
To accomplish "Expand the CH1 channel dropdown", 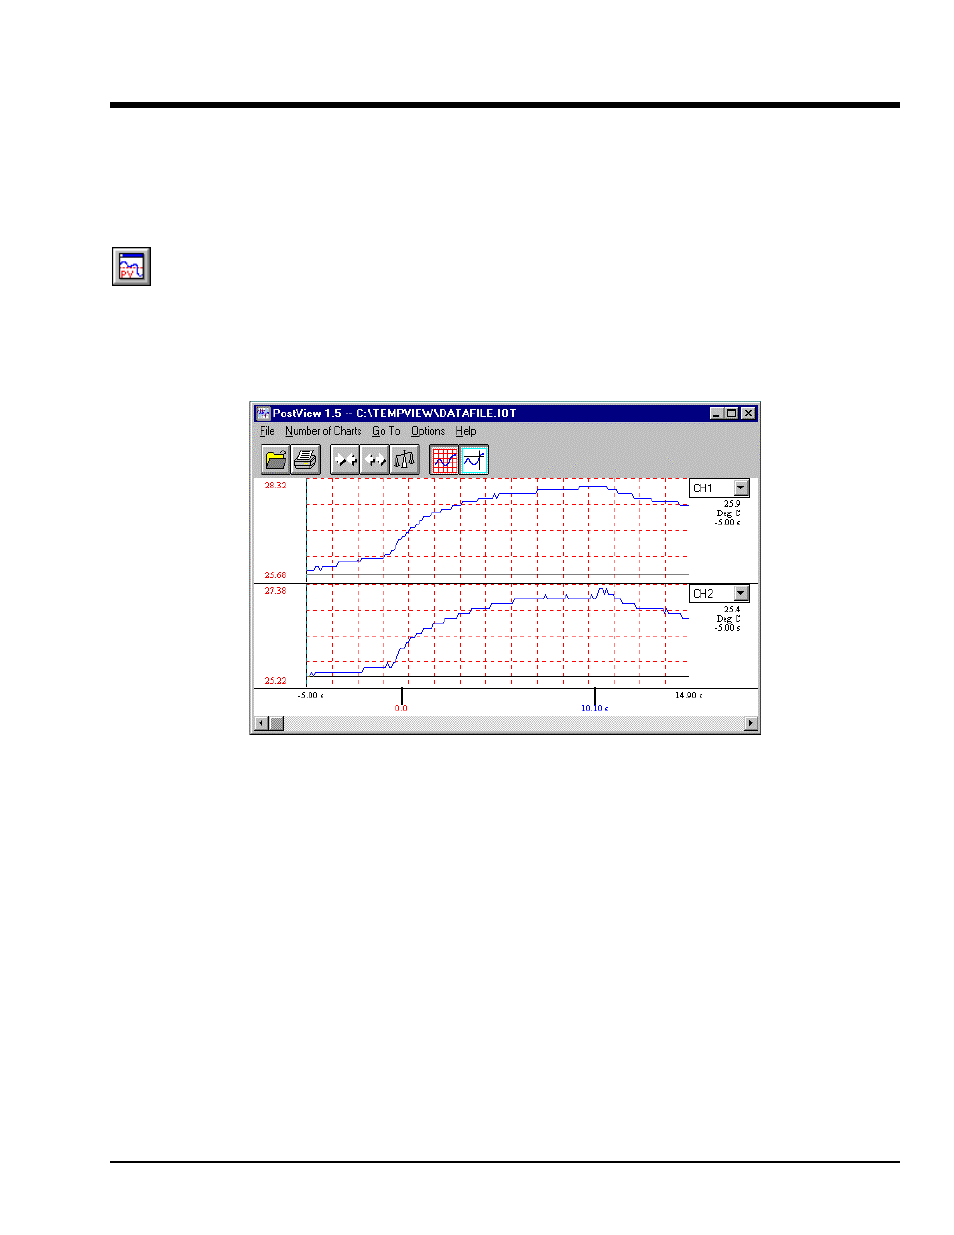I will [x=741, y=488].
